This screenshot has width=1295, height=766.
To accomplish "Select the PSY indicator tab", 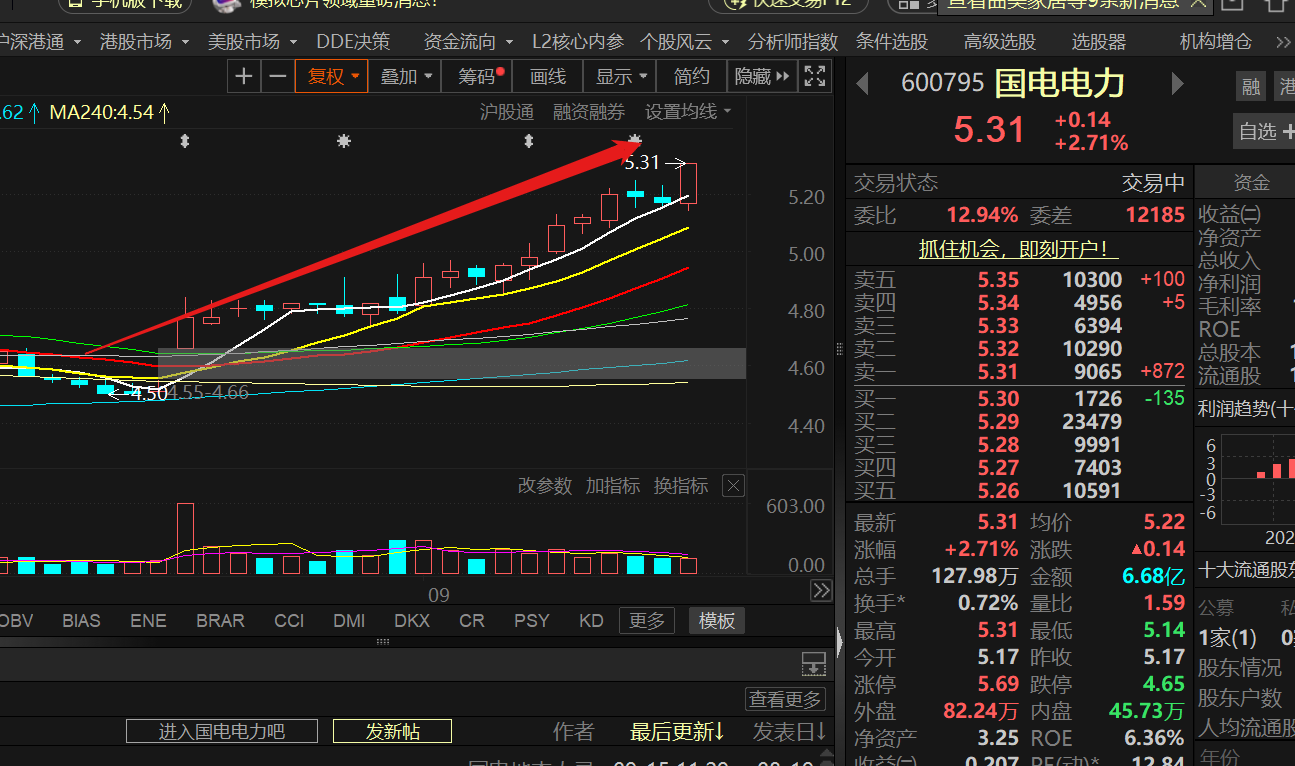I will (x=531, y=621).
